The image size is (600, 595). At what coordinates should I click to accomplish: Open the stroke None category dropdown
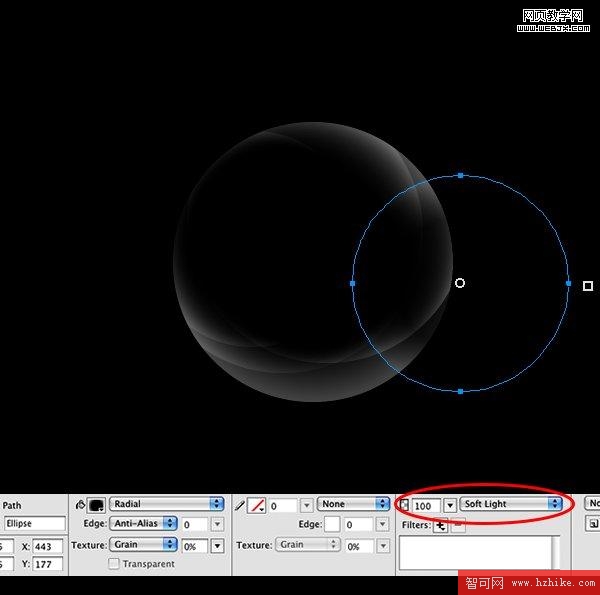pyautogui.click(x=354, y=504)
